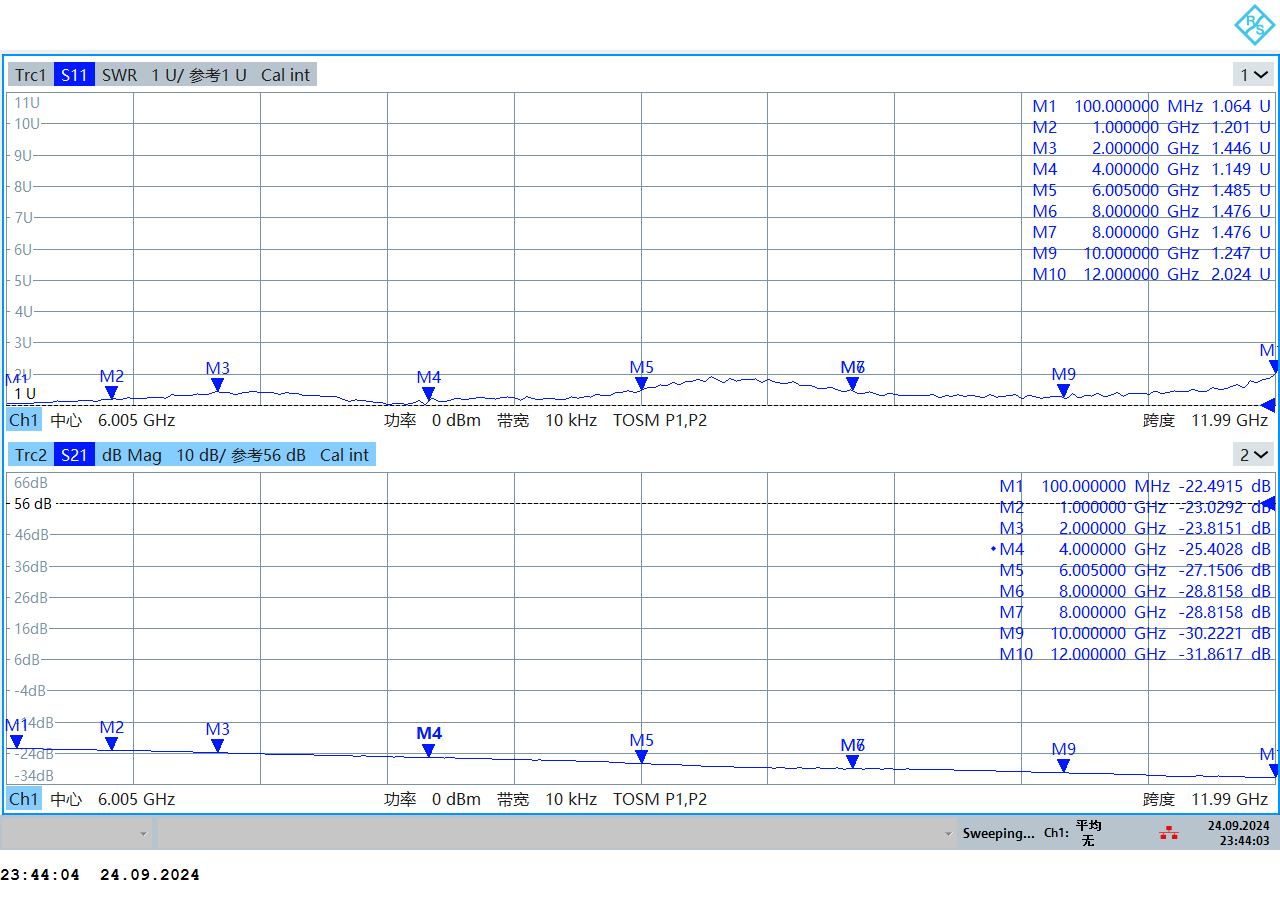The width and height of the screenshot is (1280, 900).
Task: Select marker M9 on the SWR trace
Action: pyautogui.click(x=1063, y=391)
